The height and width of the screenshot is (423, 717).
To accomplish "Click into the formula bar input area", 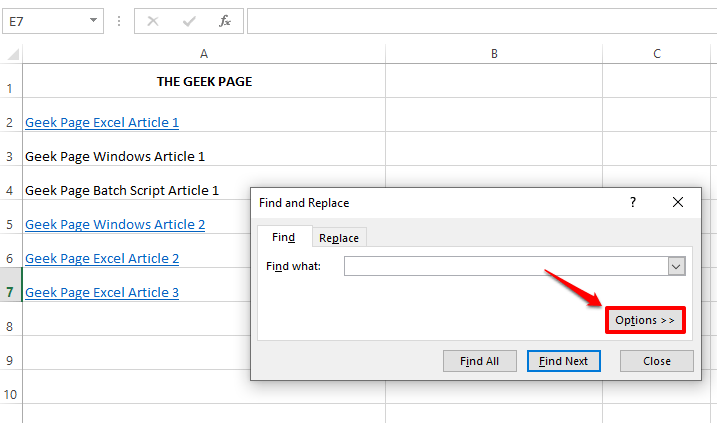I will [480, 20].
